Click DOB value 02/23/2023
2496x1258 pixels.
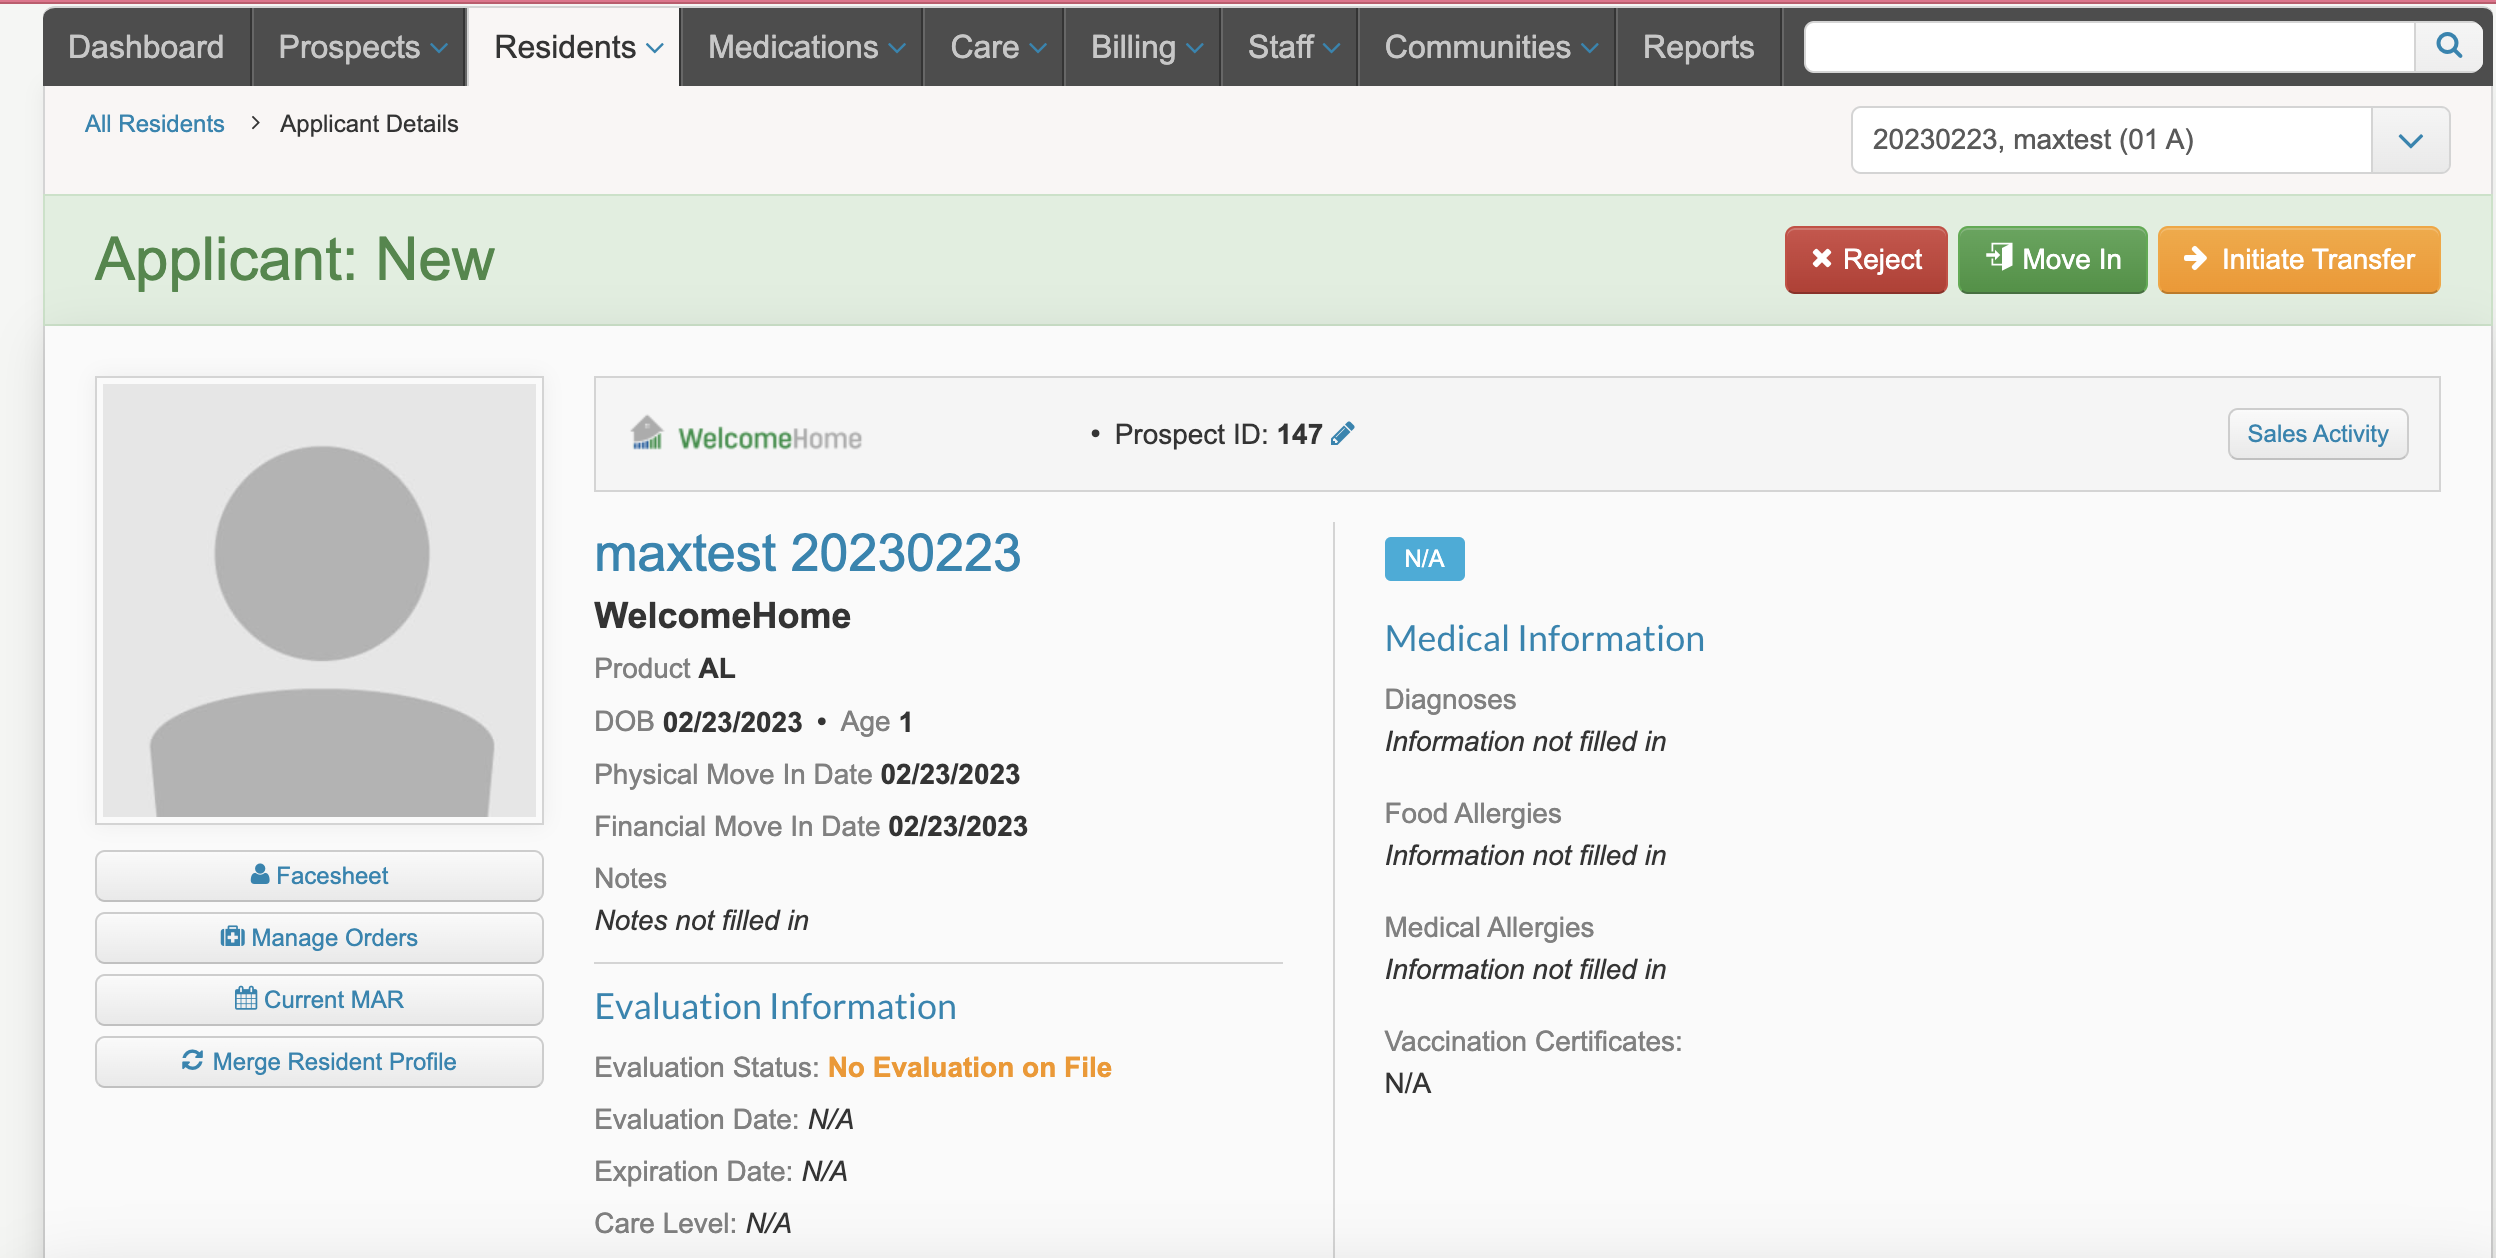tap(732, 721)
